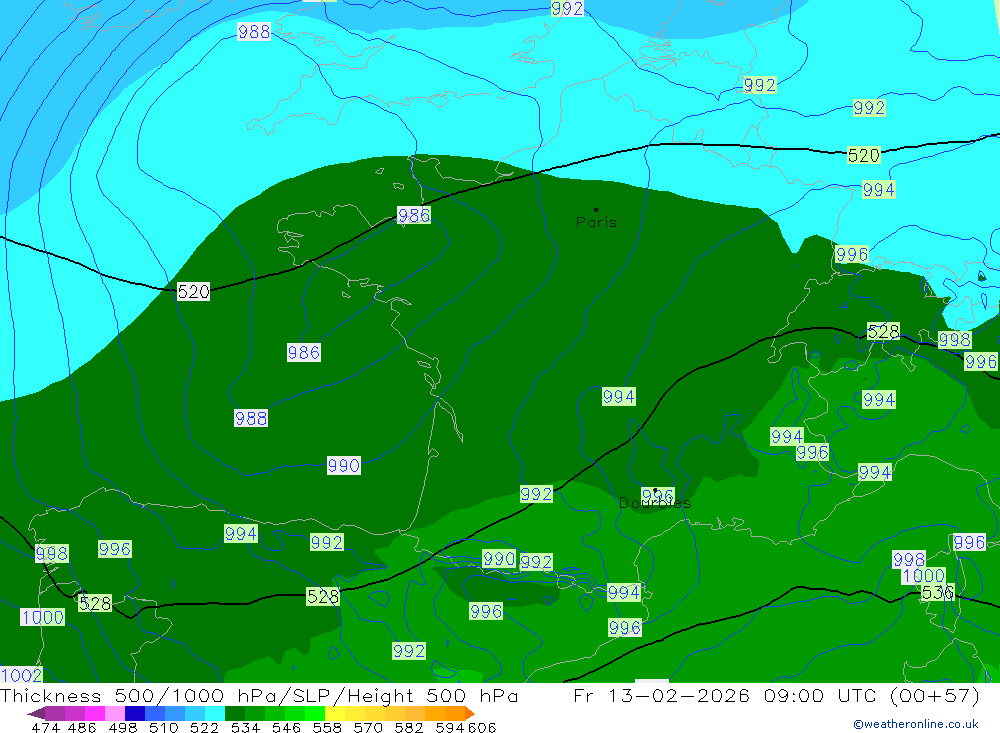Click the orange right arrow end of legend

[470, 713]
